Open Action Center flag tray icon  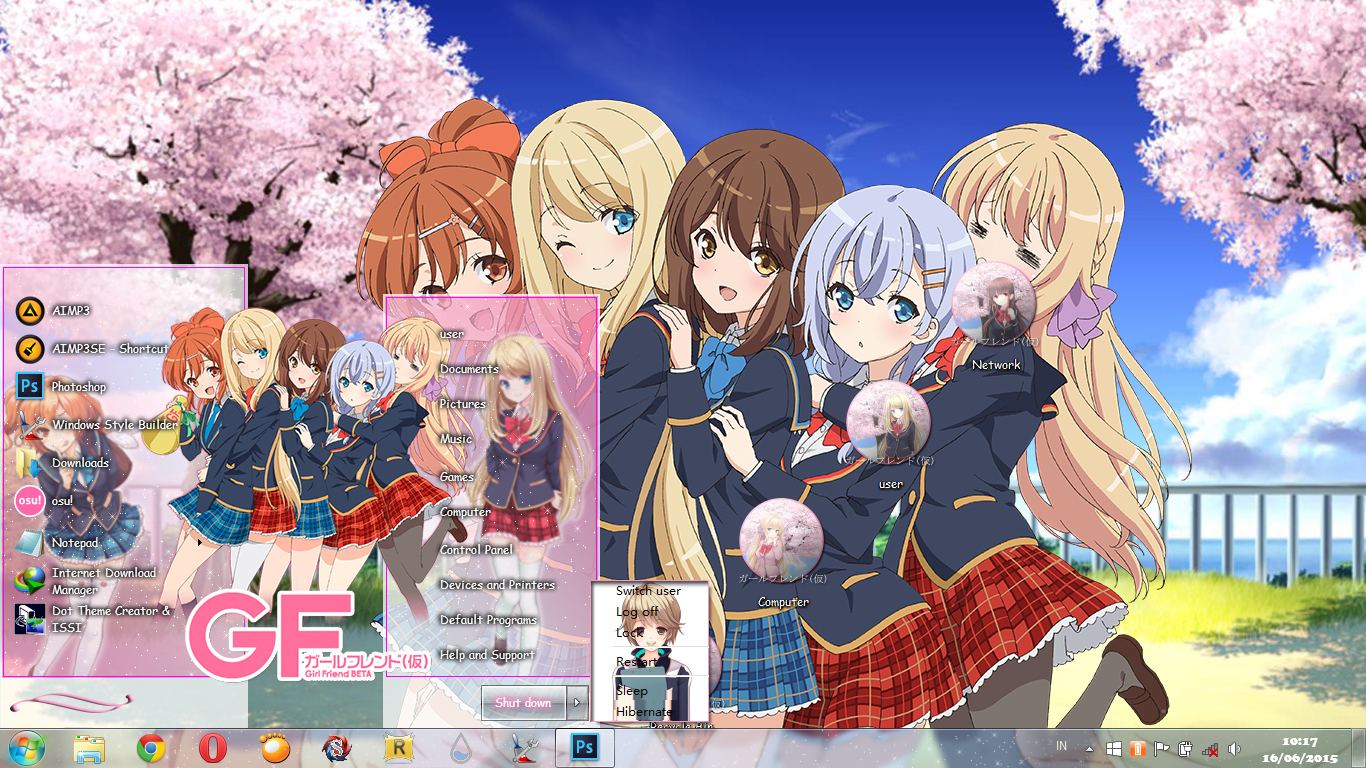click(1161, 749)
